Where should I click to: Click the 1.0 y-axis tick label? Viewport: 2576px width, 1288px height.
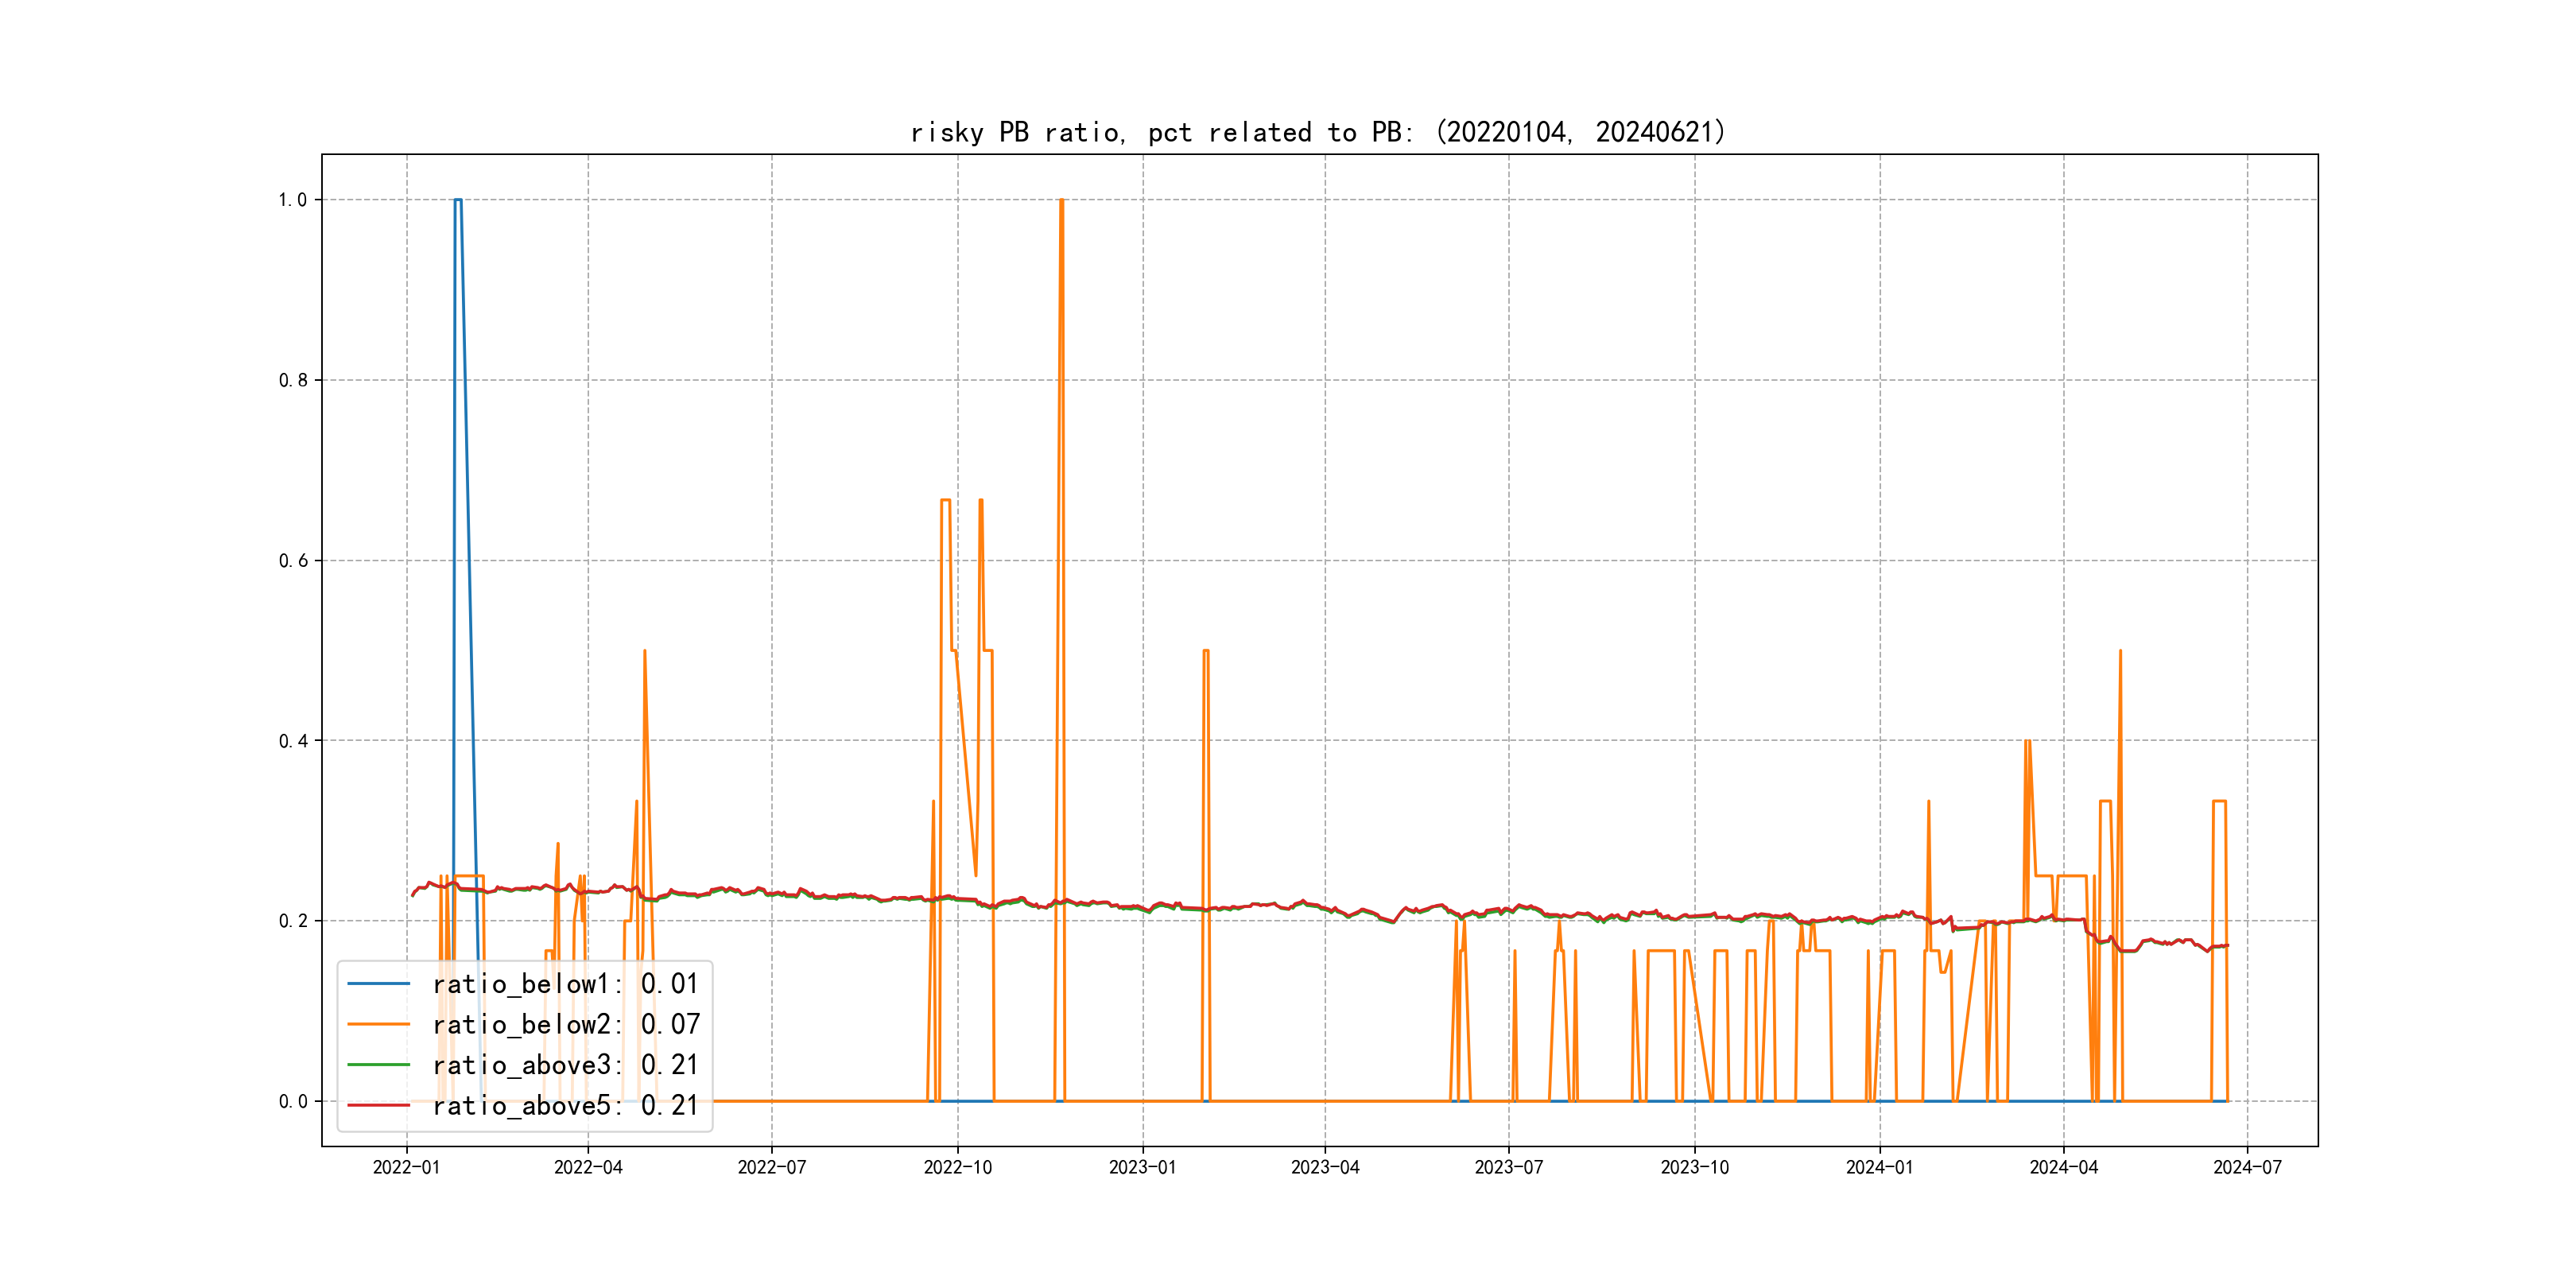click(292, 200)
